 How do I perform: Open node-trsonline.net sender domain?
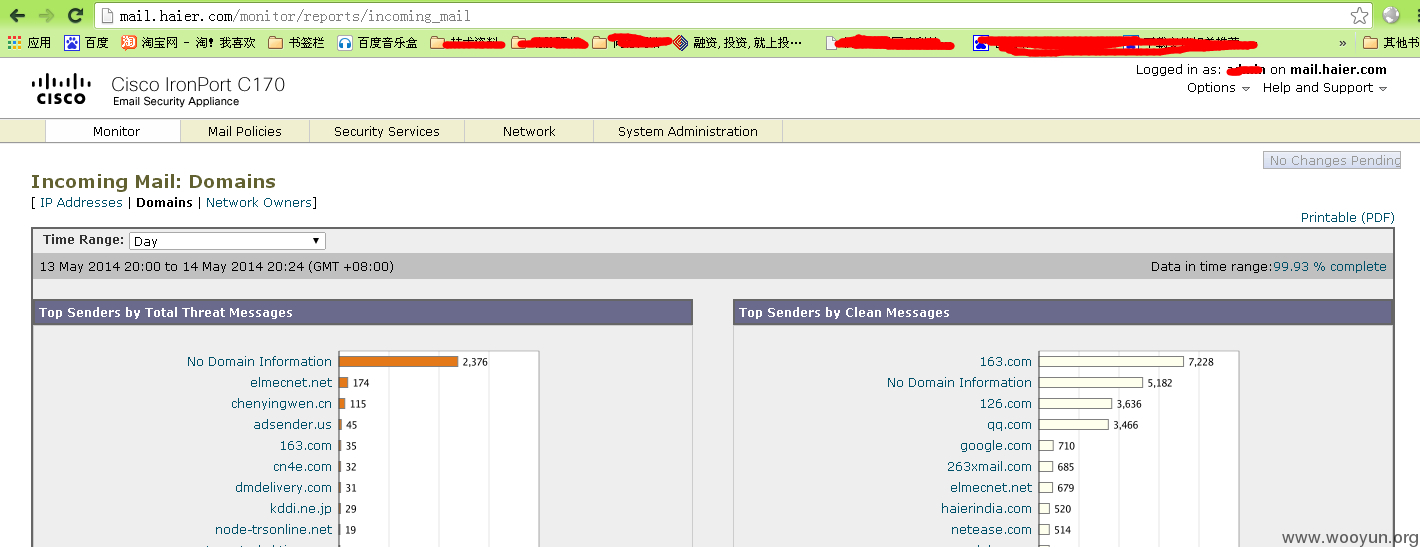coord(273,529)
